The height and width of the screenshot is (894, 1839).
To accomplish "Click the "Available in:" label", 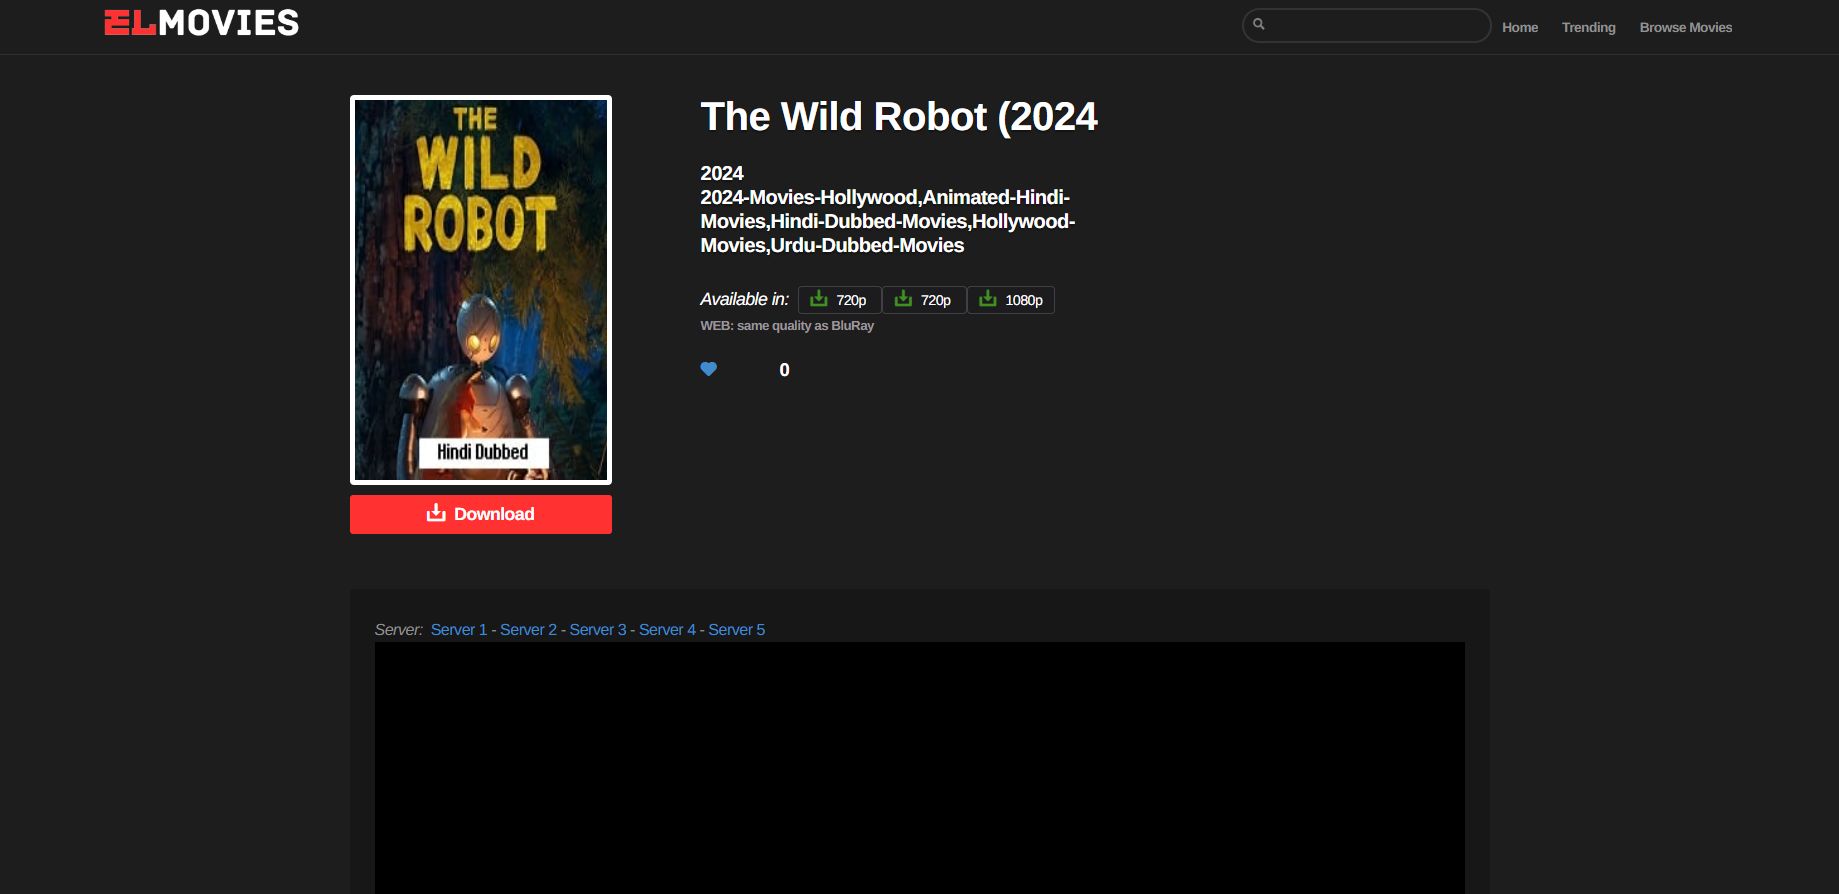I will pyautogui.click(x=744, y=299).
